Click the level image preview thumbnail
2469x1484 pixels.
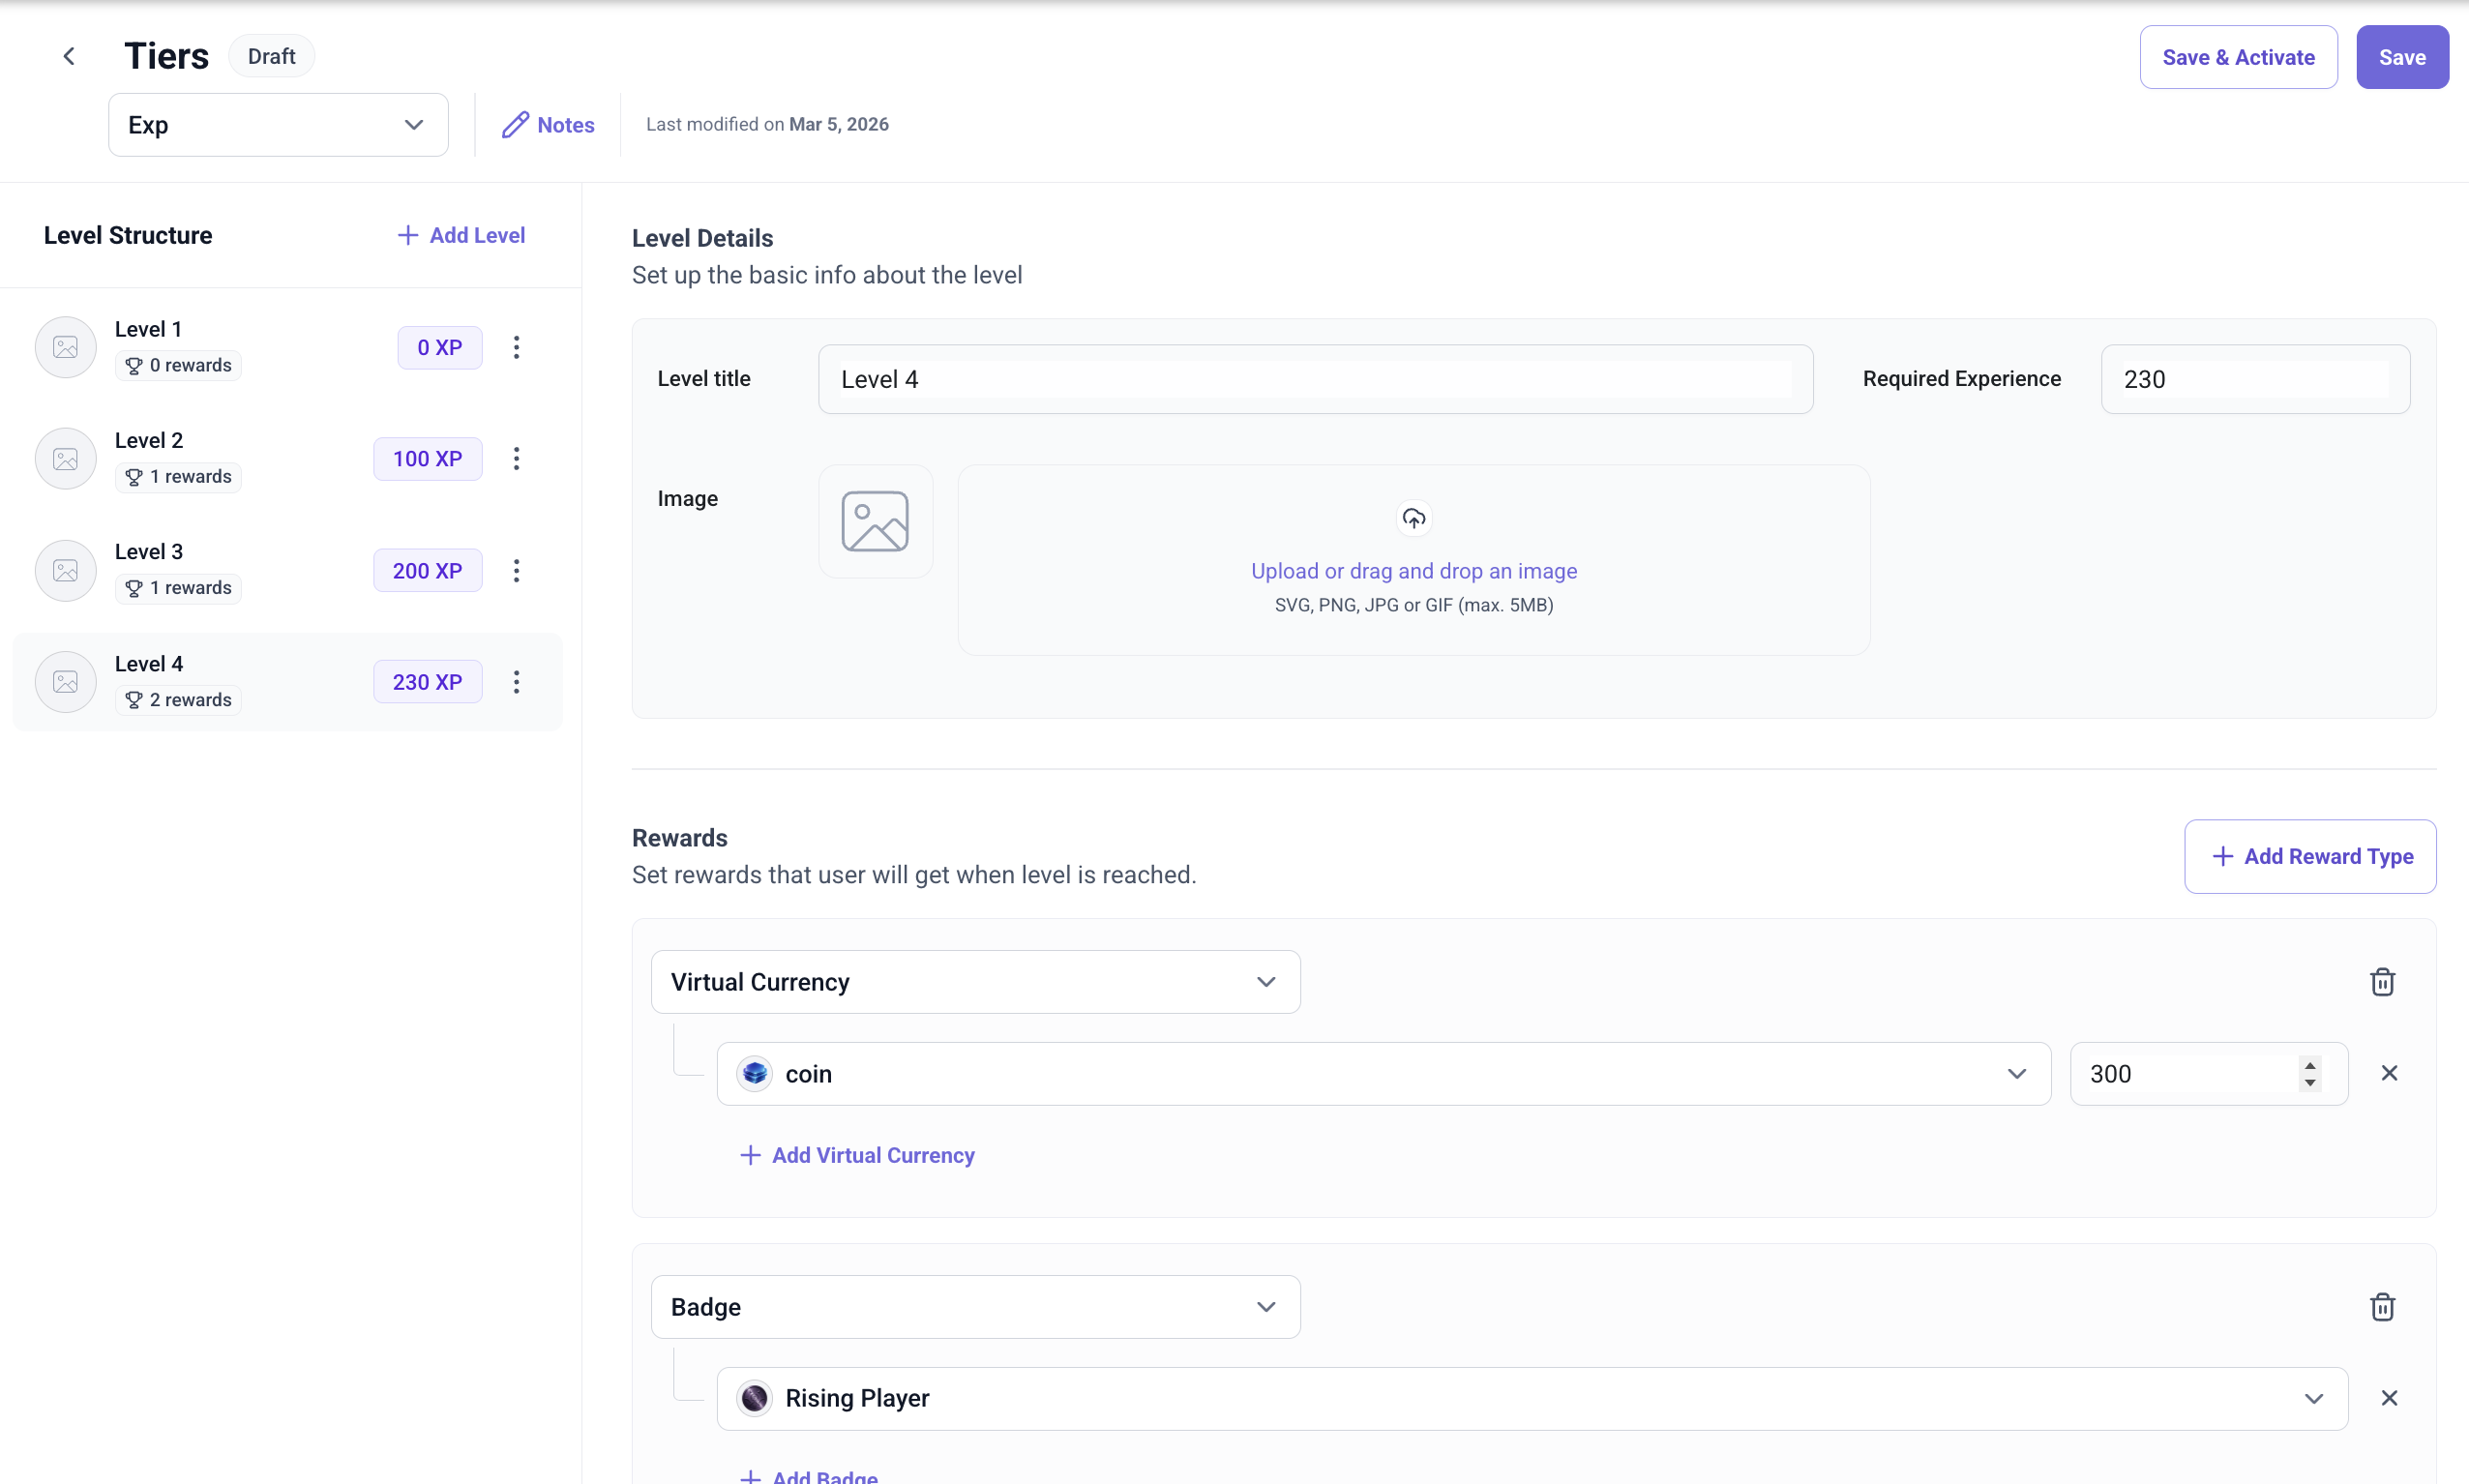[x=875, y=521]
